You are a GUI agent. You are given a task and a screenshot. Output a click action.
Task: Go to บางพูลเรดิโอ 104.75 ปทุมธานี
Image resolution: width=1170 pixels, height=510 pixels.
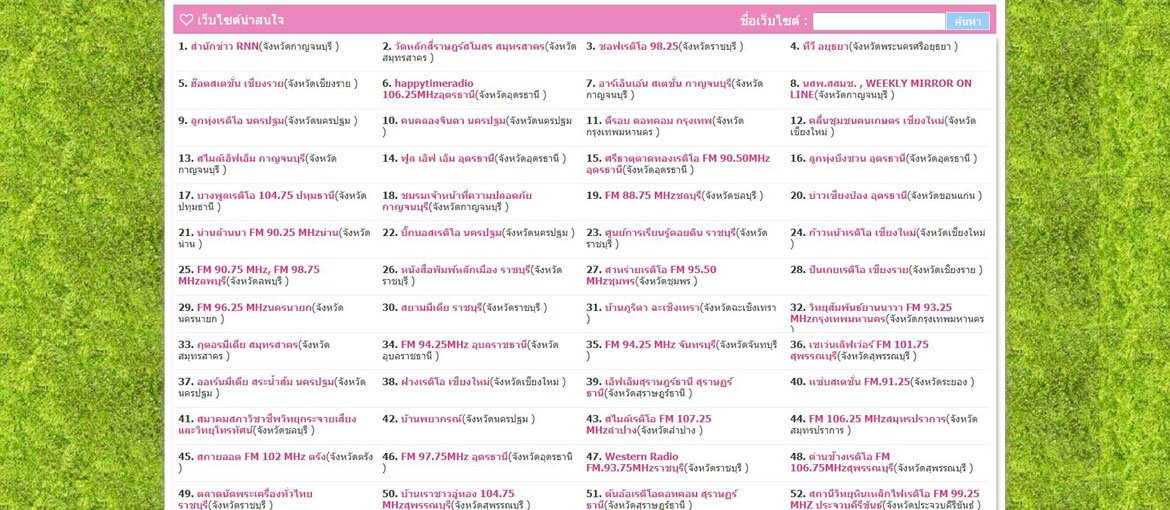(x=265, y=195)
